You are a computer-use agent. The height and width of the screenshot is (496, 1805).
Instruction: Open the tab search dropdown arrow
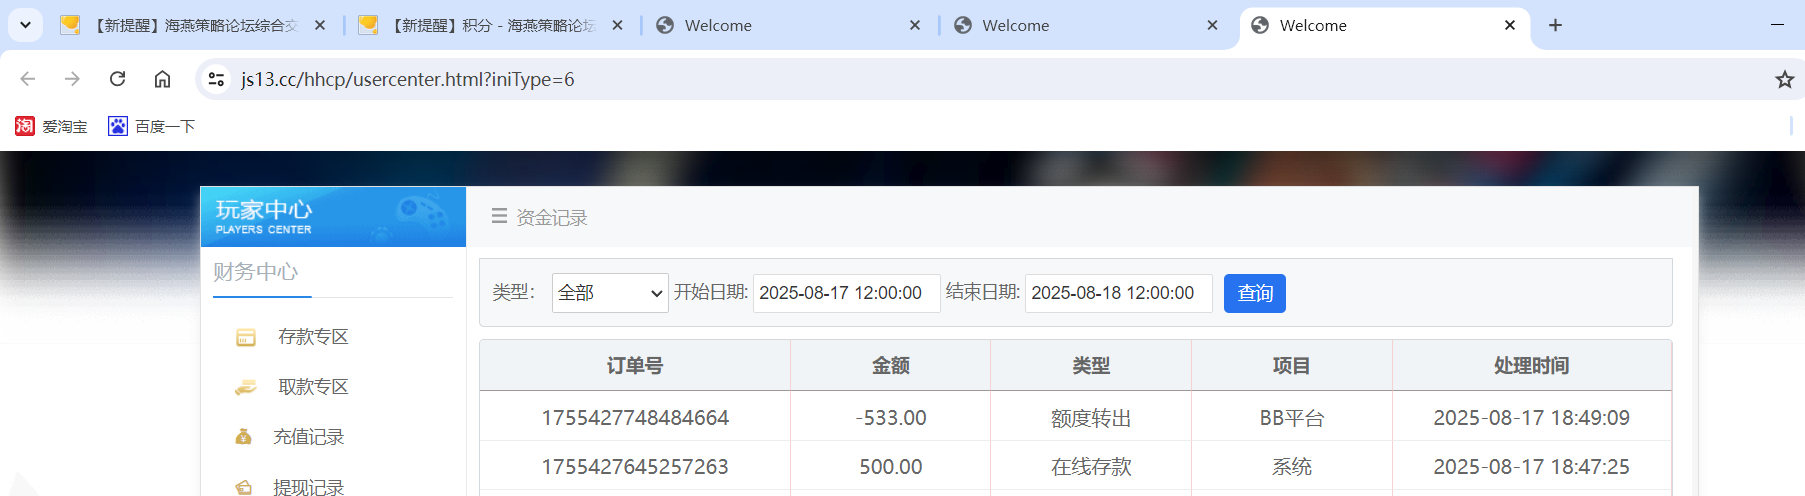25,25
